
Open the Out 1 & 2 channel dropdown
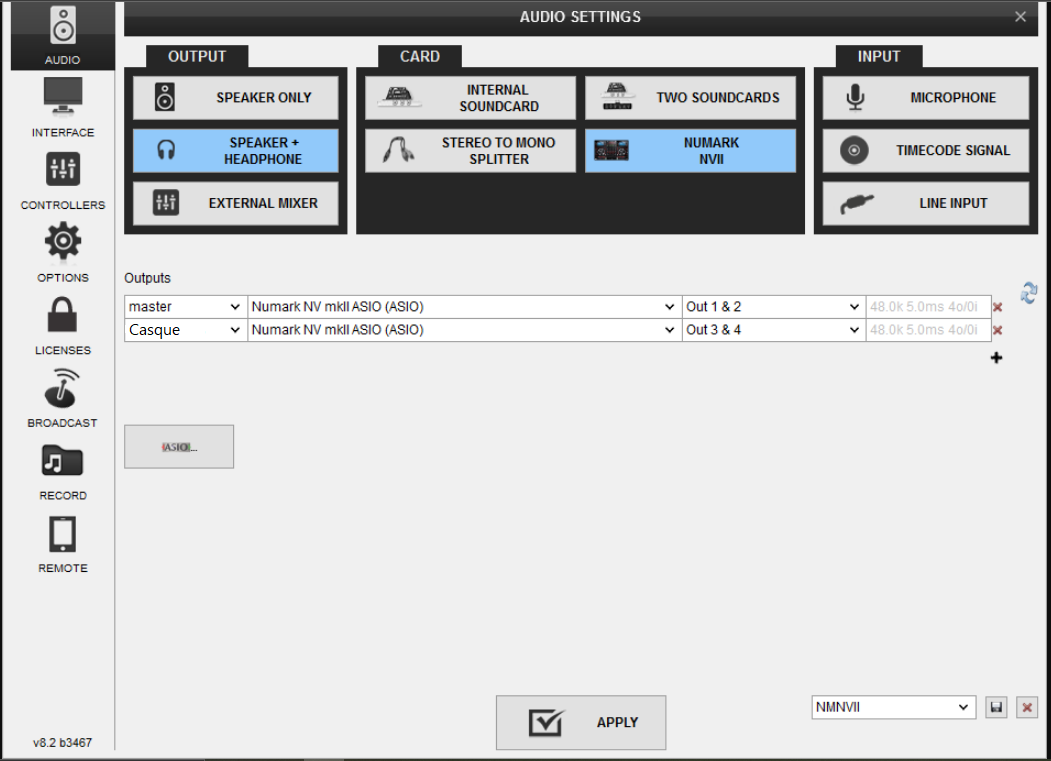774,307
